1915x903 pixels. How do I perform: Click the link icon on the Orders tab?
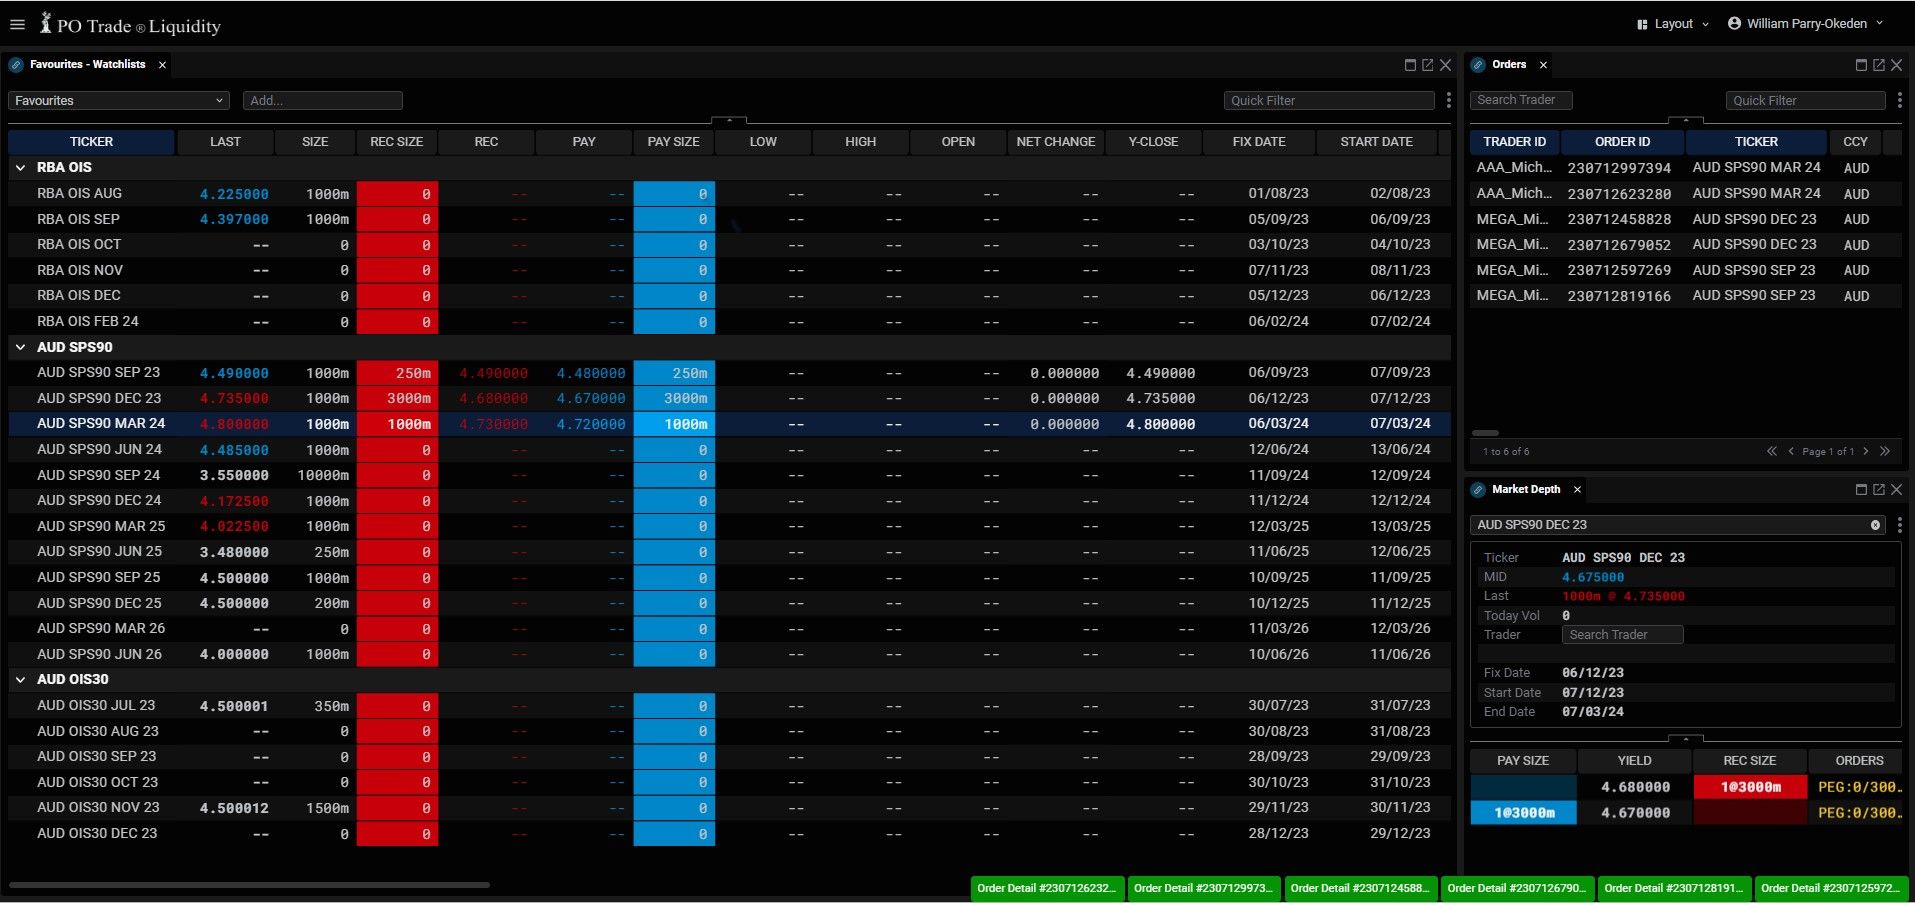(x=1478, y=64)
